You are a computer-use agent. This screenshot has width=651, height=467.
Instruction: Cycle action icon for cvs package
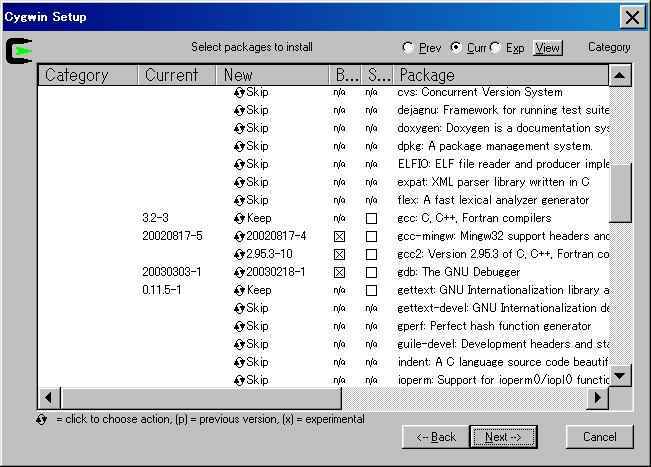coord(239,93)
